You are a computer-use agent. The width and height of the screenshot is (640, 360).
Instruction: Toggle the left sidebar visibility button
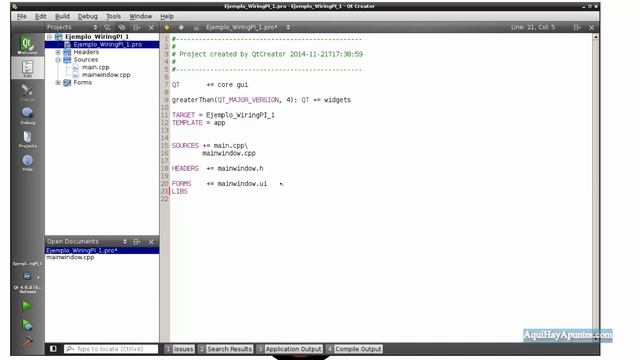[x=53, y=349]
